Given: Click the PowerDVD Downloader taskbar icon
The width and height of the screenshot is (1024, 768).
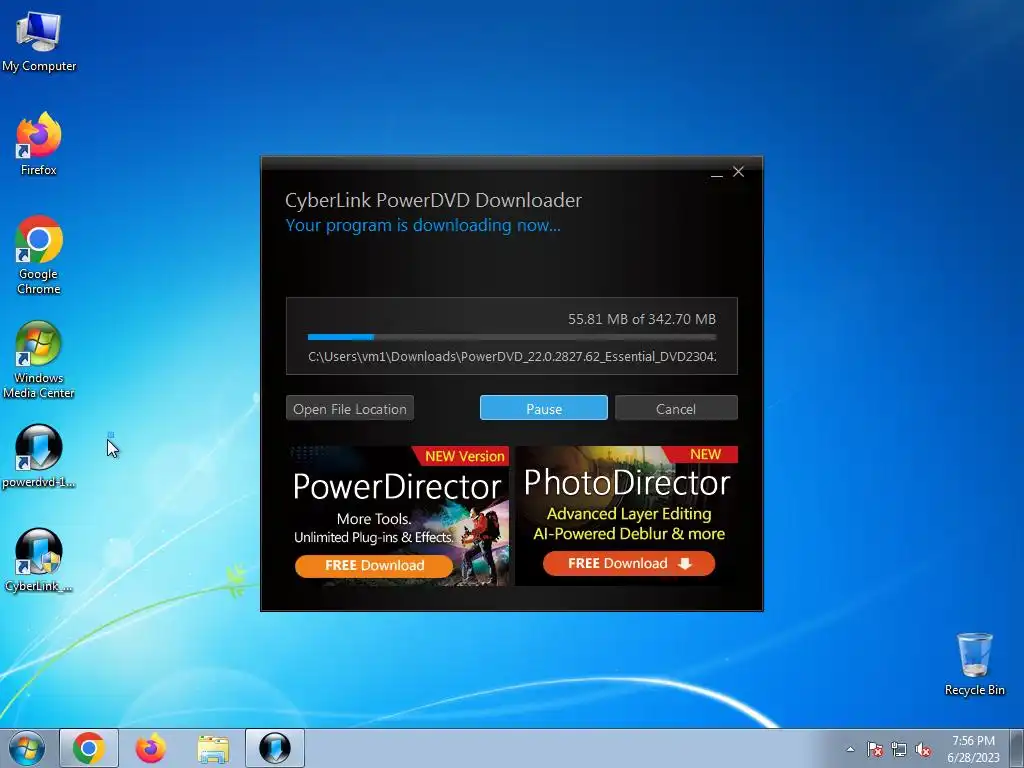Looking at the screenshot, I should (275, 748).
